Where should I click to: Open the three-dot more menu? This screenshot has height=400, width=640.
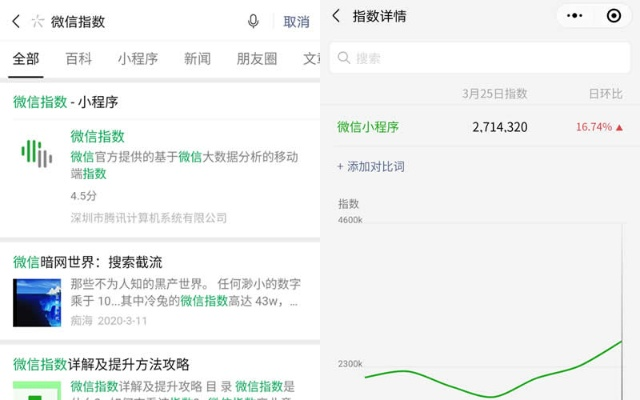(x=574, y=16)
